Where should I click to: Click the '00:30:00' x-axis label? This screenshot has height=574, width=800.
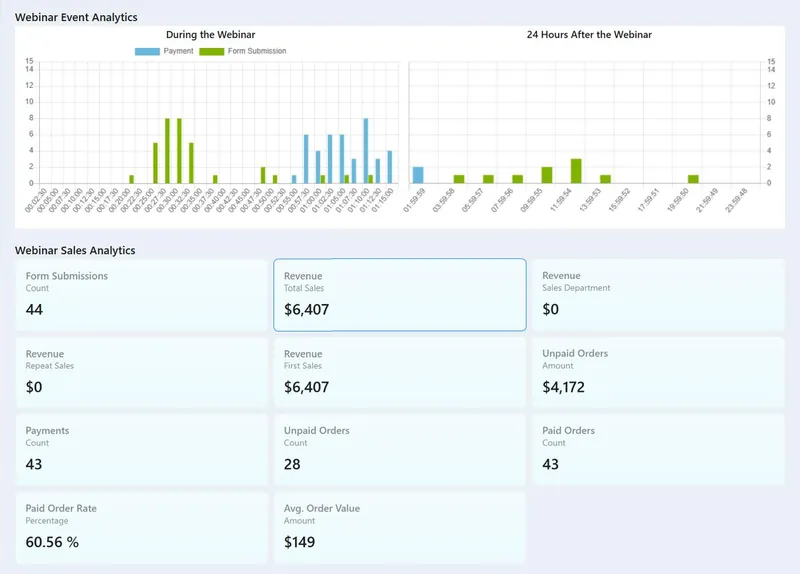[x=166, y=200]
